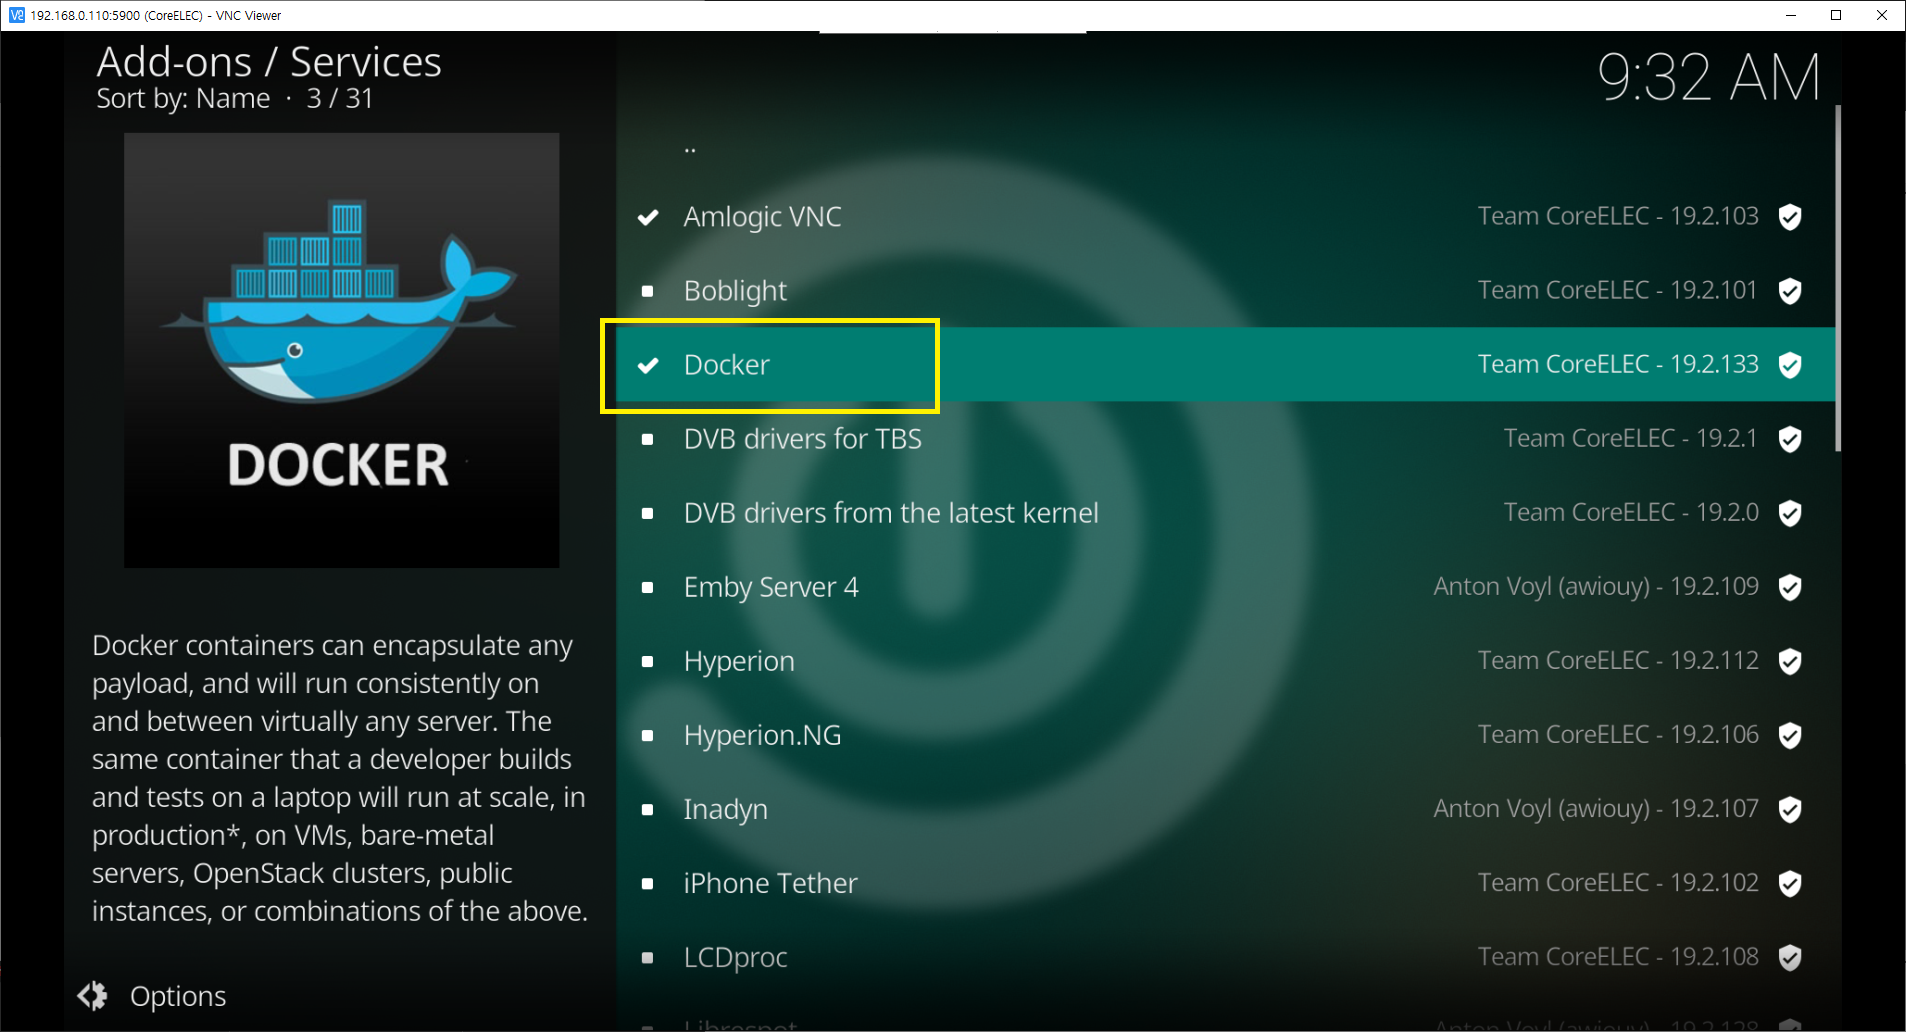Maximize the VNC Viewer window
Screen dimensions: 1906x1032
pos(1836,15)
